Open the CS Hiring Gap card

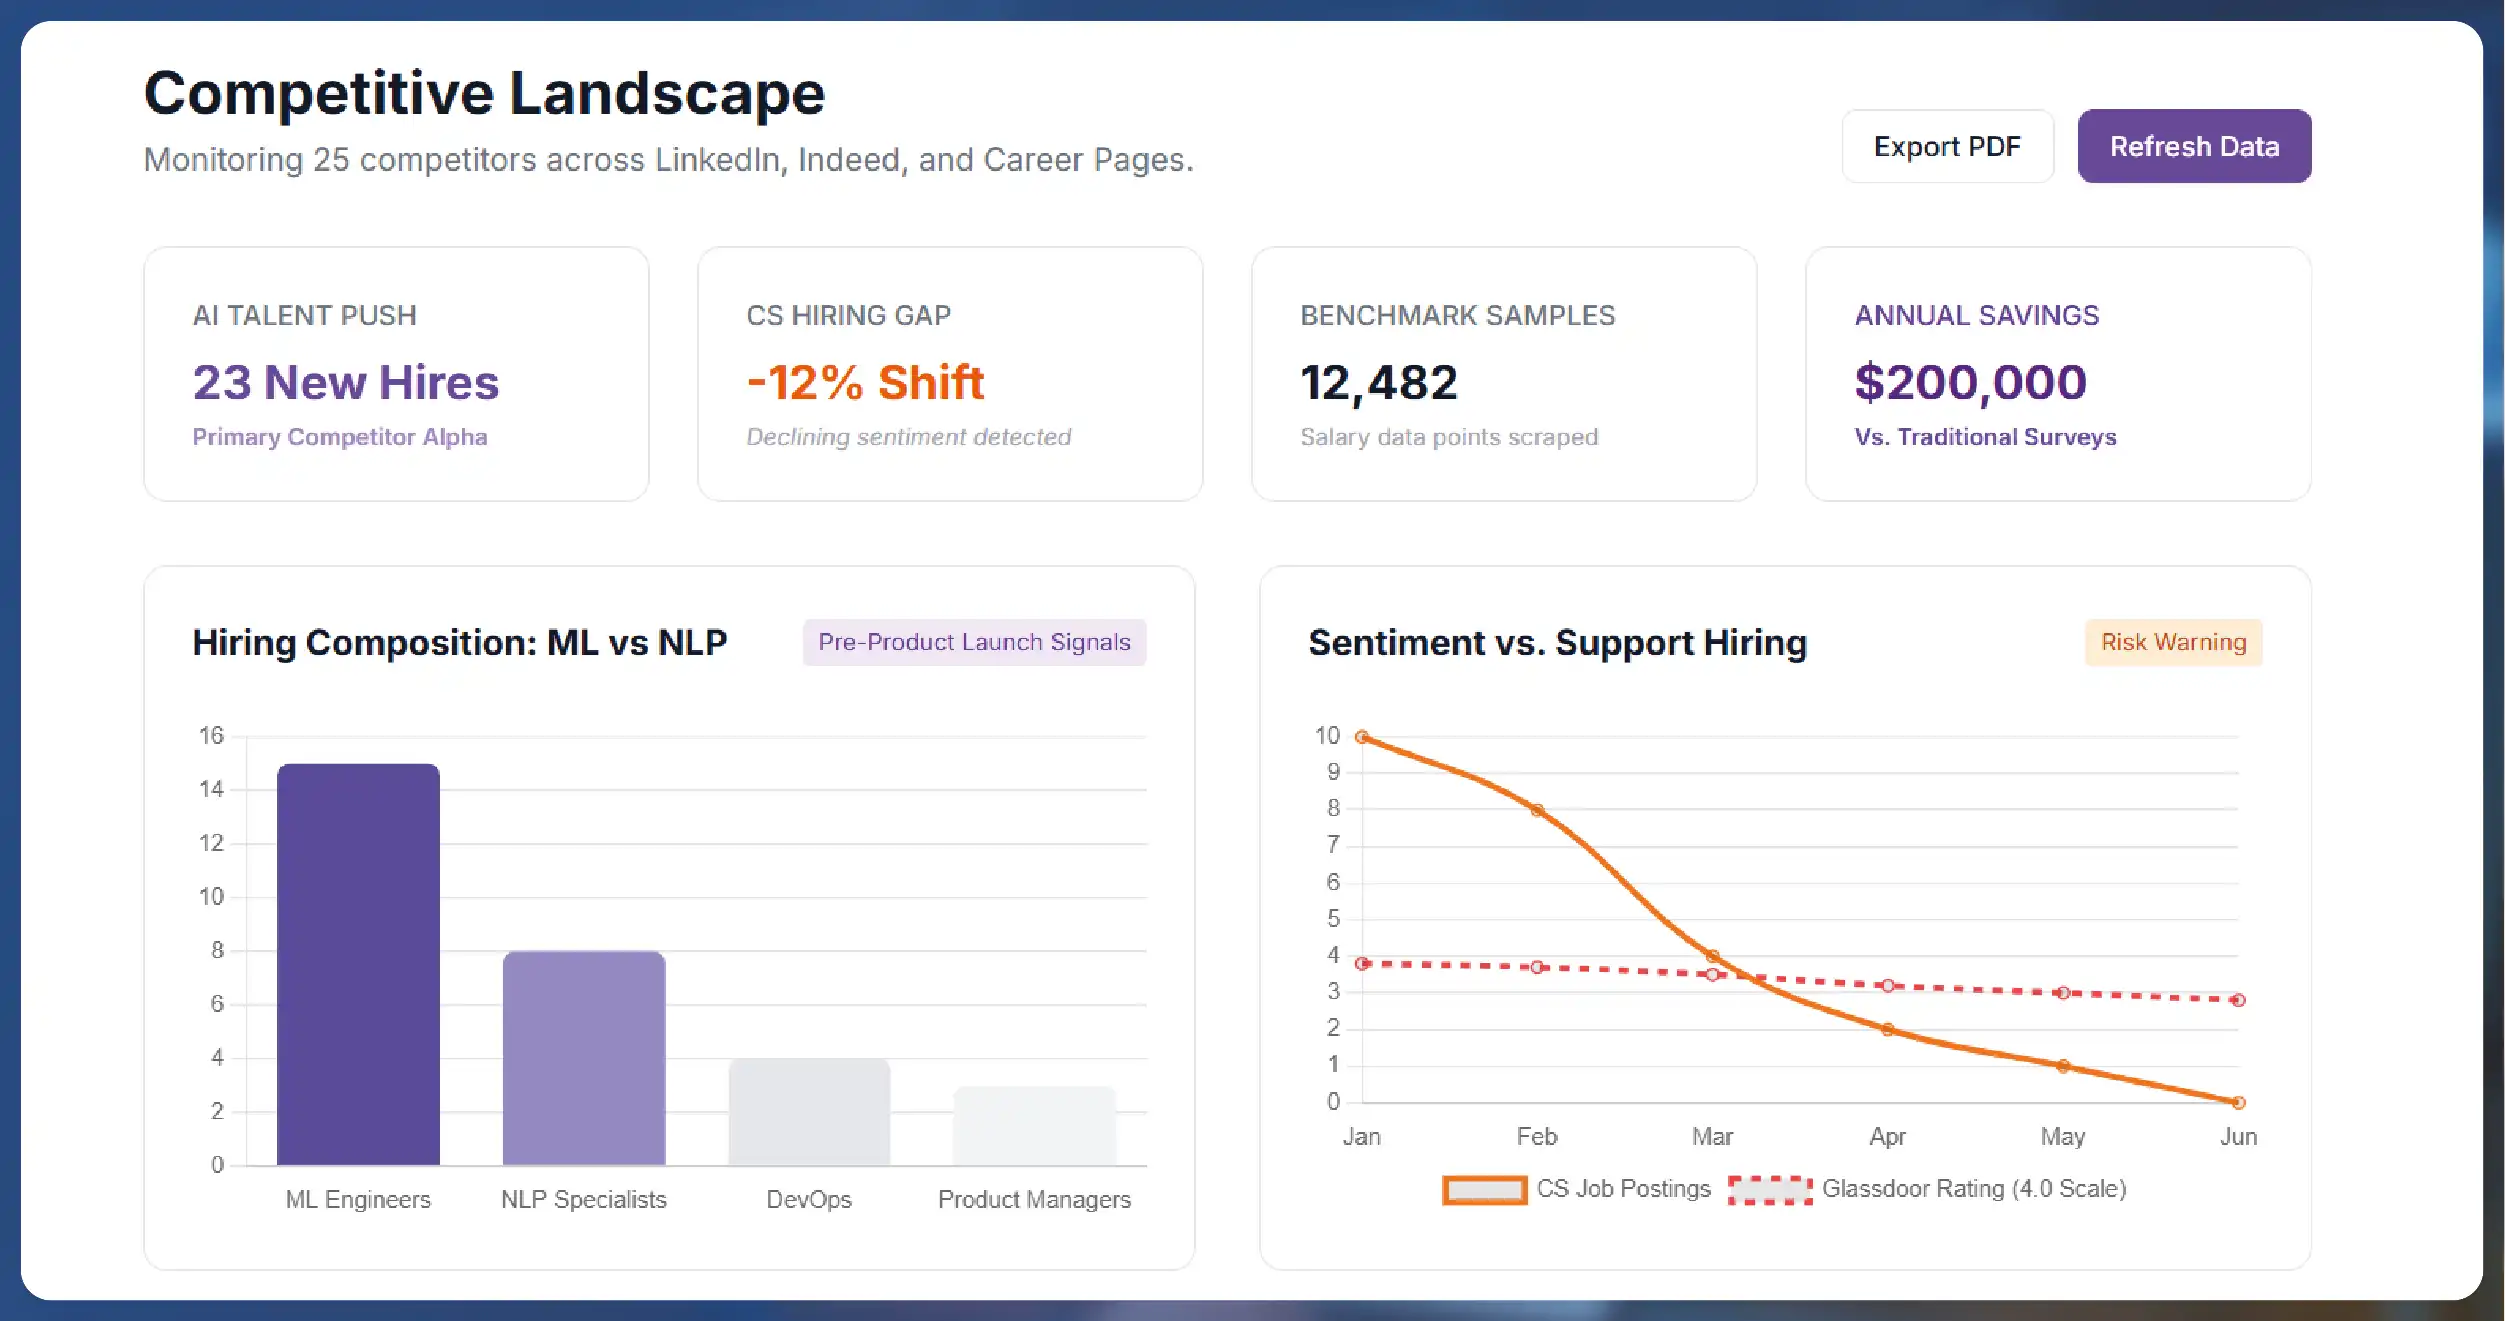coord(950,375)
